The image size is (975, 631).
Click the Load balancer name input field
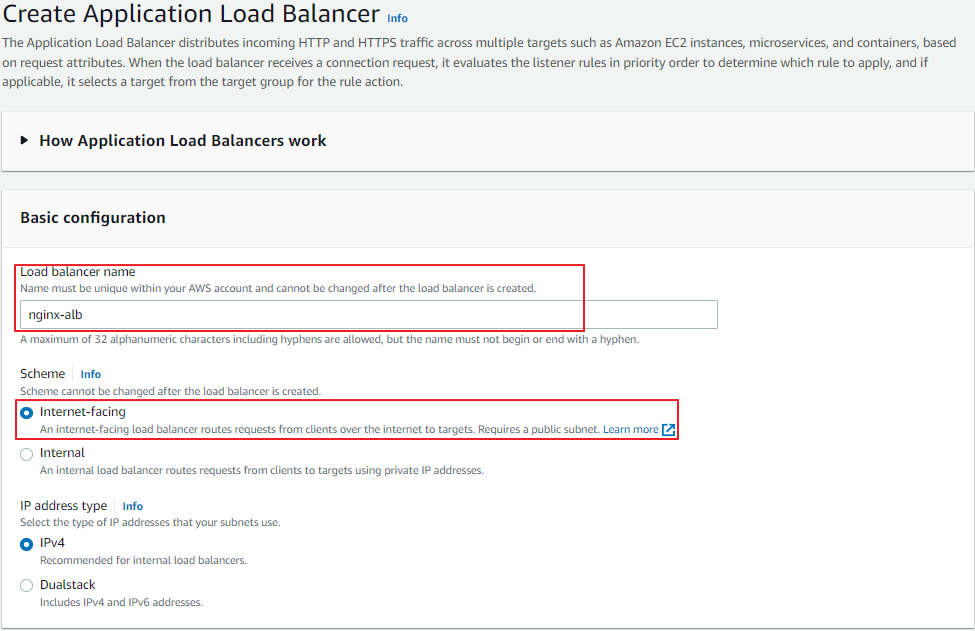pyautogui.click(x=369, y=315)
